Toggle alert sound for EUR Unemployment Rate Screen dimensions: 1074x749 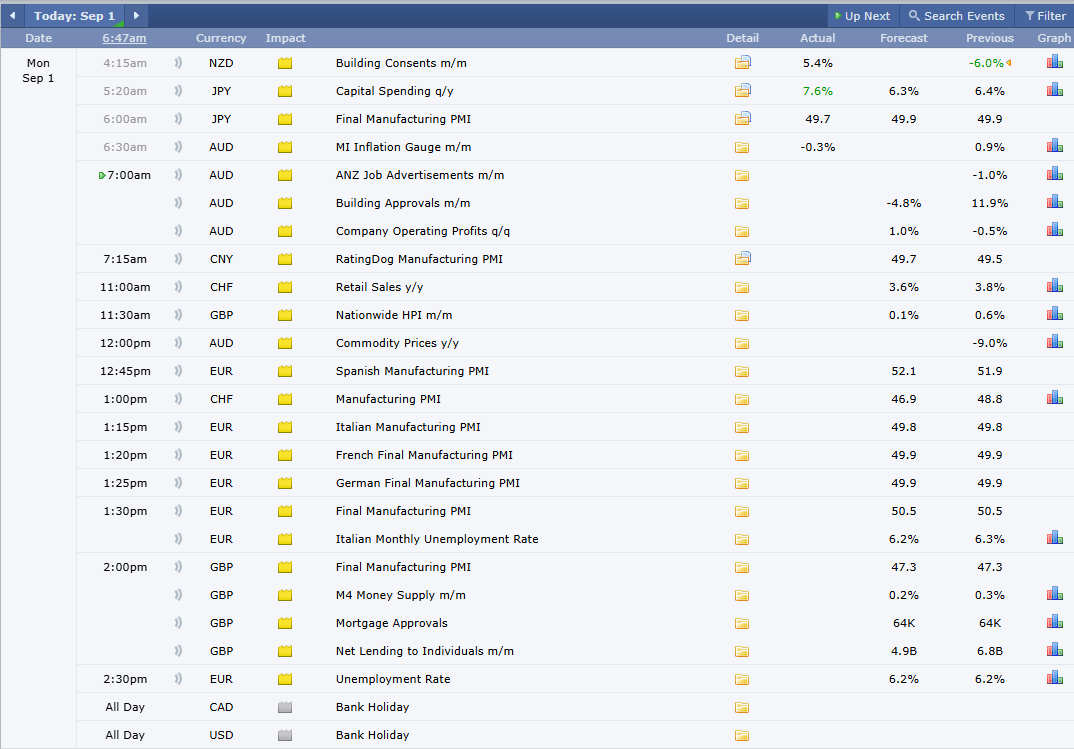pos(178,679)
